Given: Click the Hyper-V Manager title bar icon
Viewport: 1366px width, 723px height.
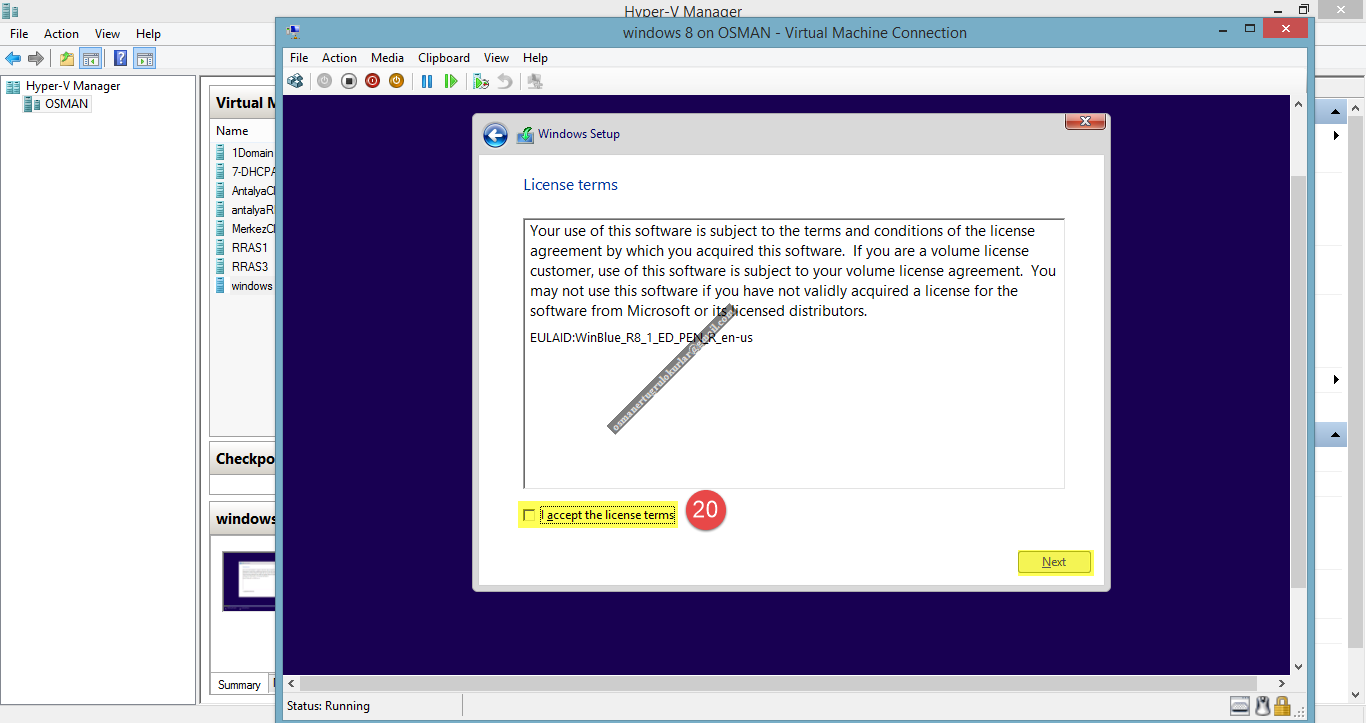Looking at the screenshot, I should [x=11, y=11].
